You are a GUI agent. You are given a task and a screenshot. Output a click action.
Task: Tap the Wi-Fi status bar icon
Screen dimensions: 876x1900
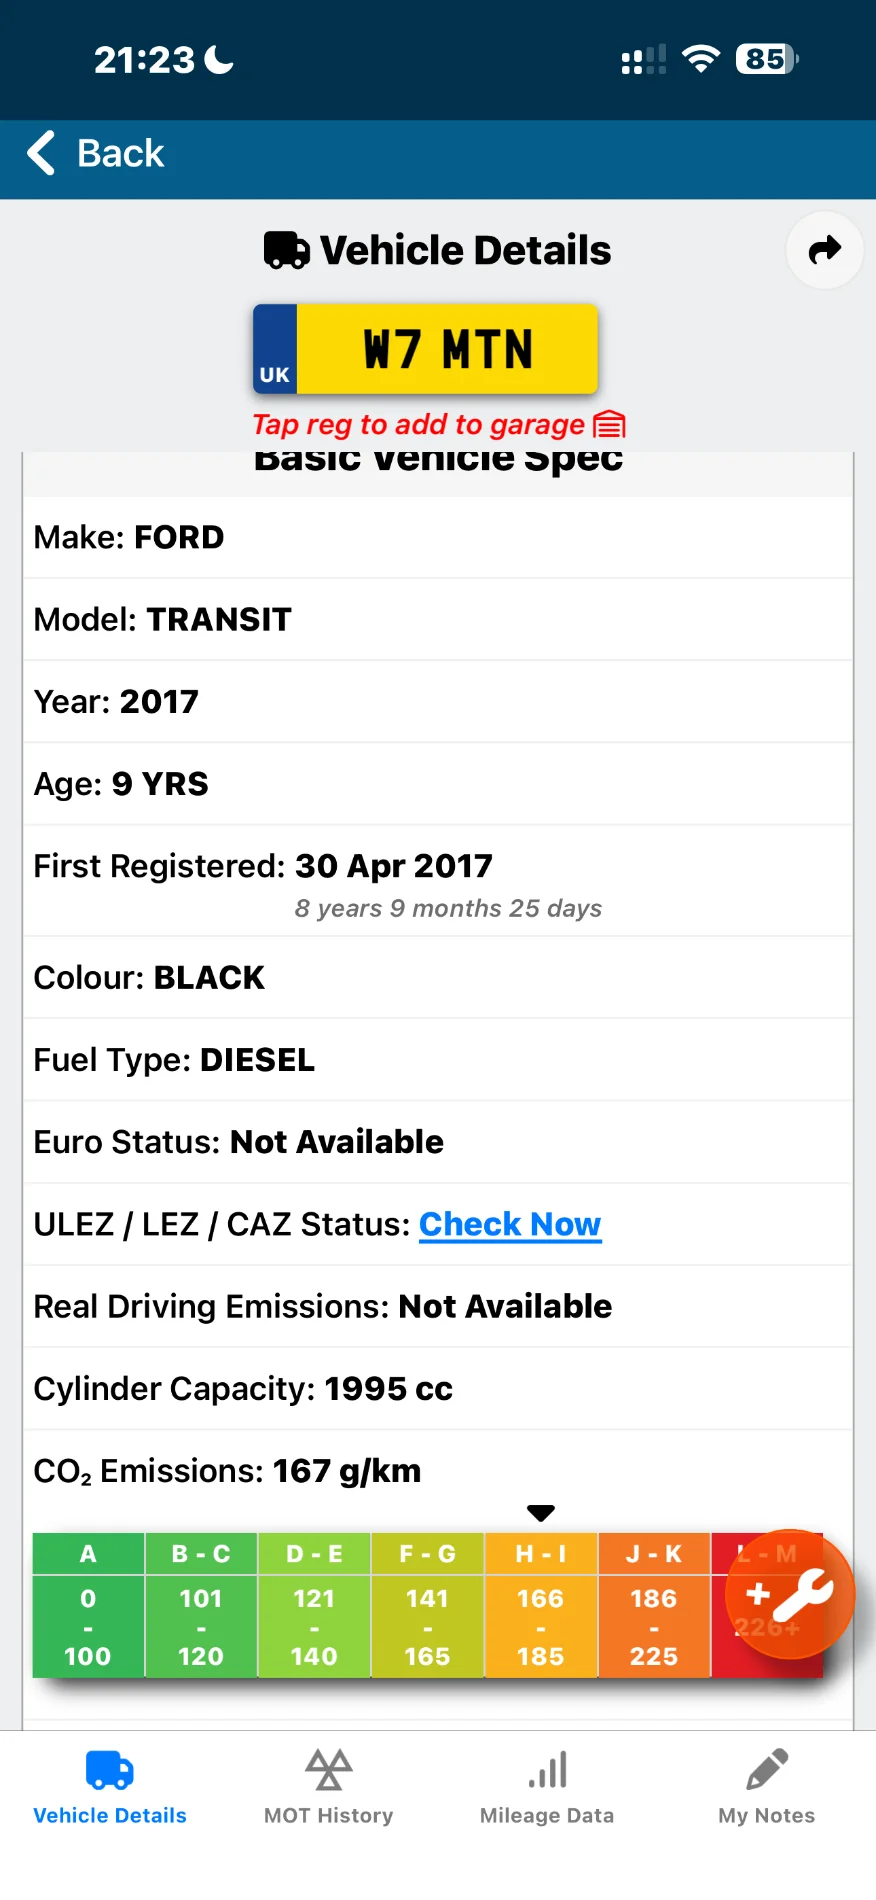(701, 59)
